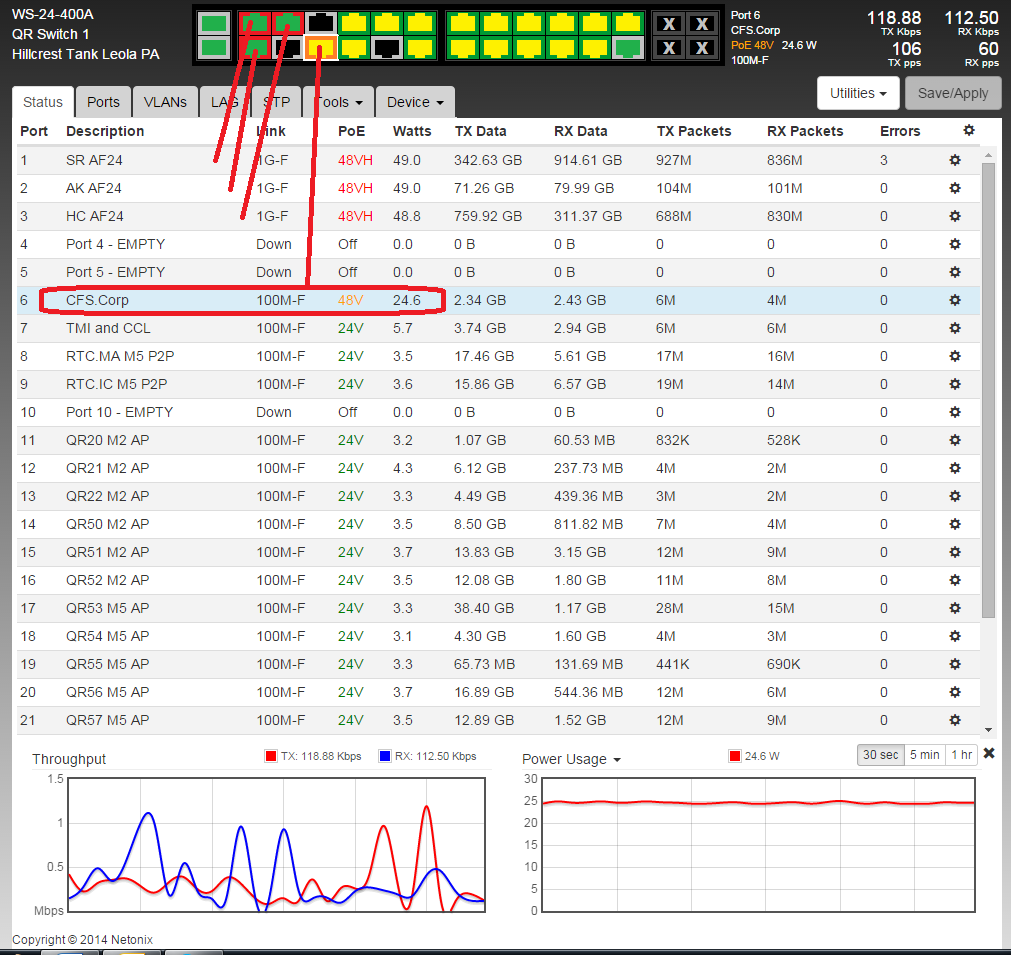The width and height of the screenshot is (1011, 955).
Task: Open gear icon for QR20 M2 AP
Action: [955, 440]
